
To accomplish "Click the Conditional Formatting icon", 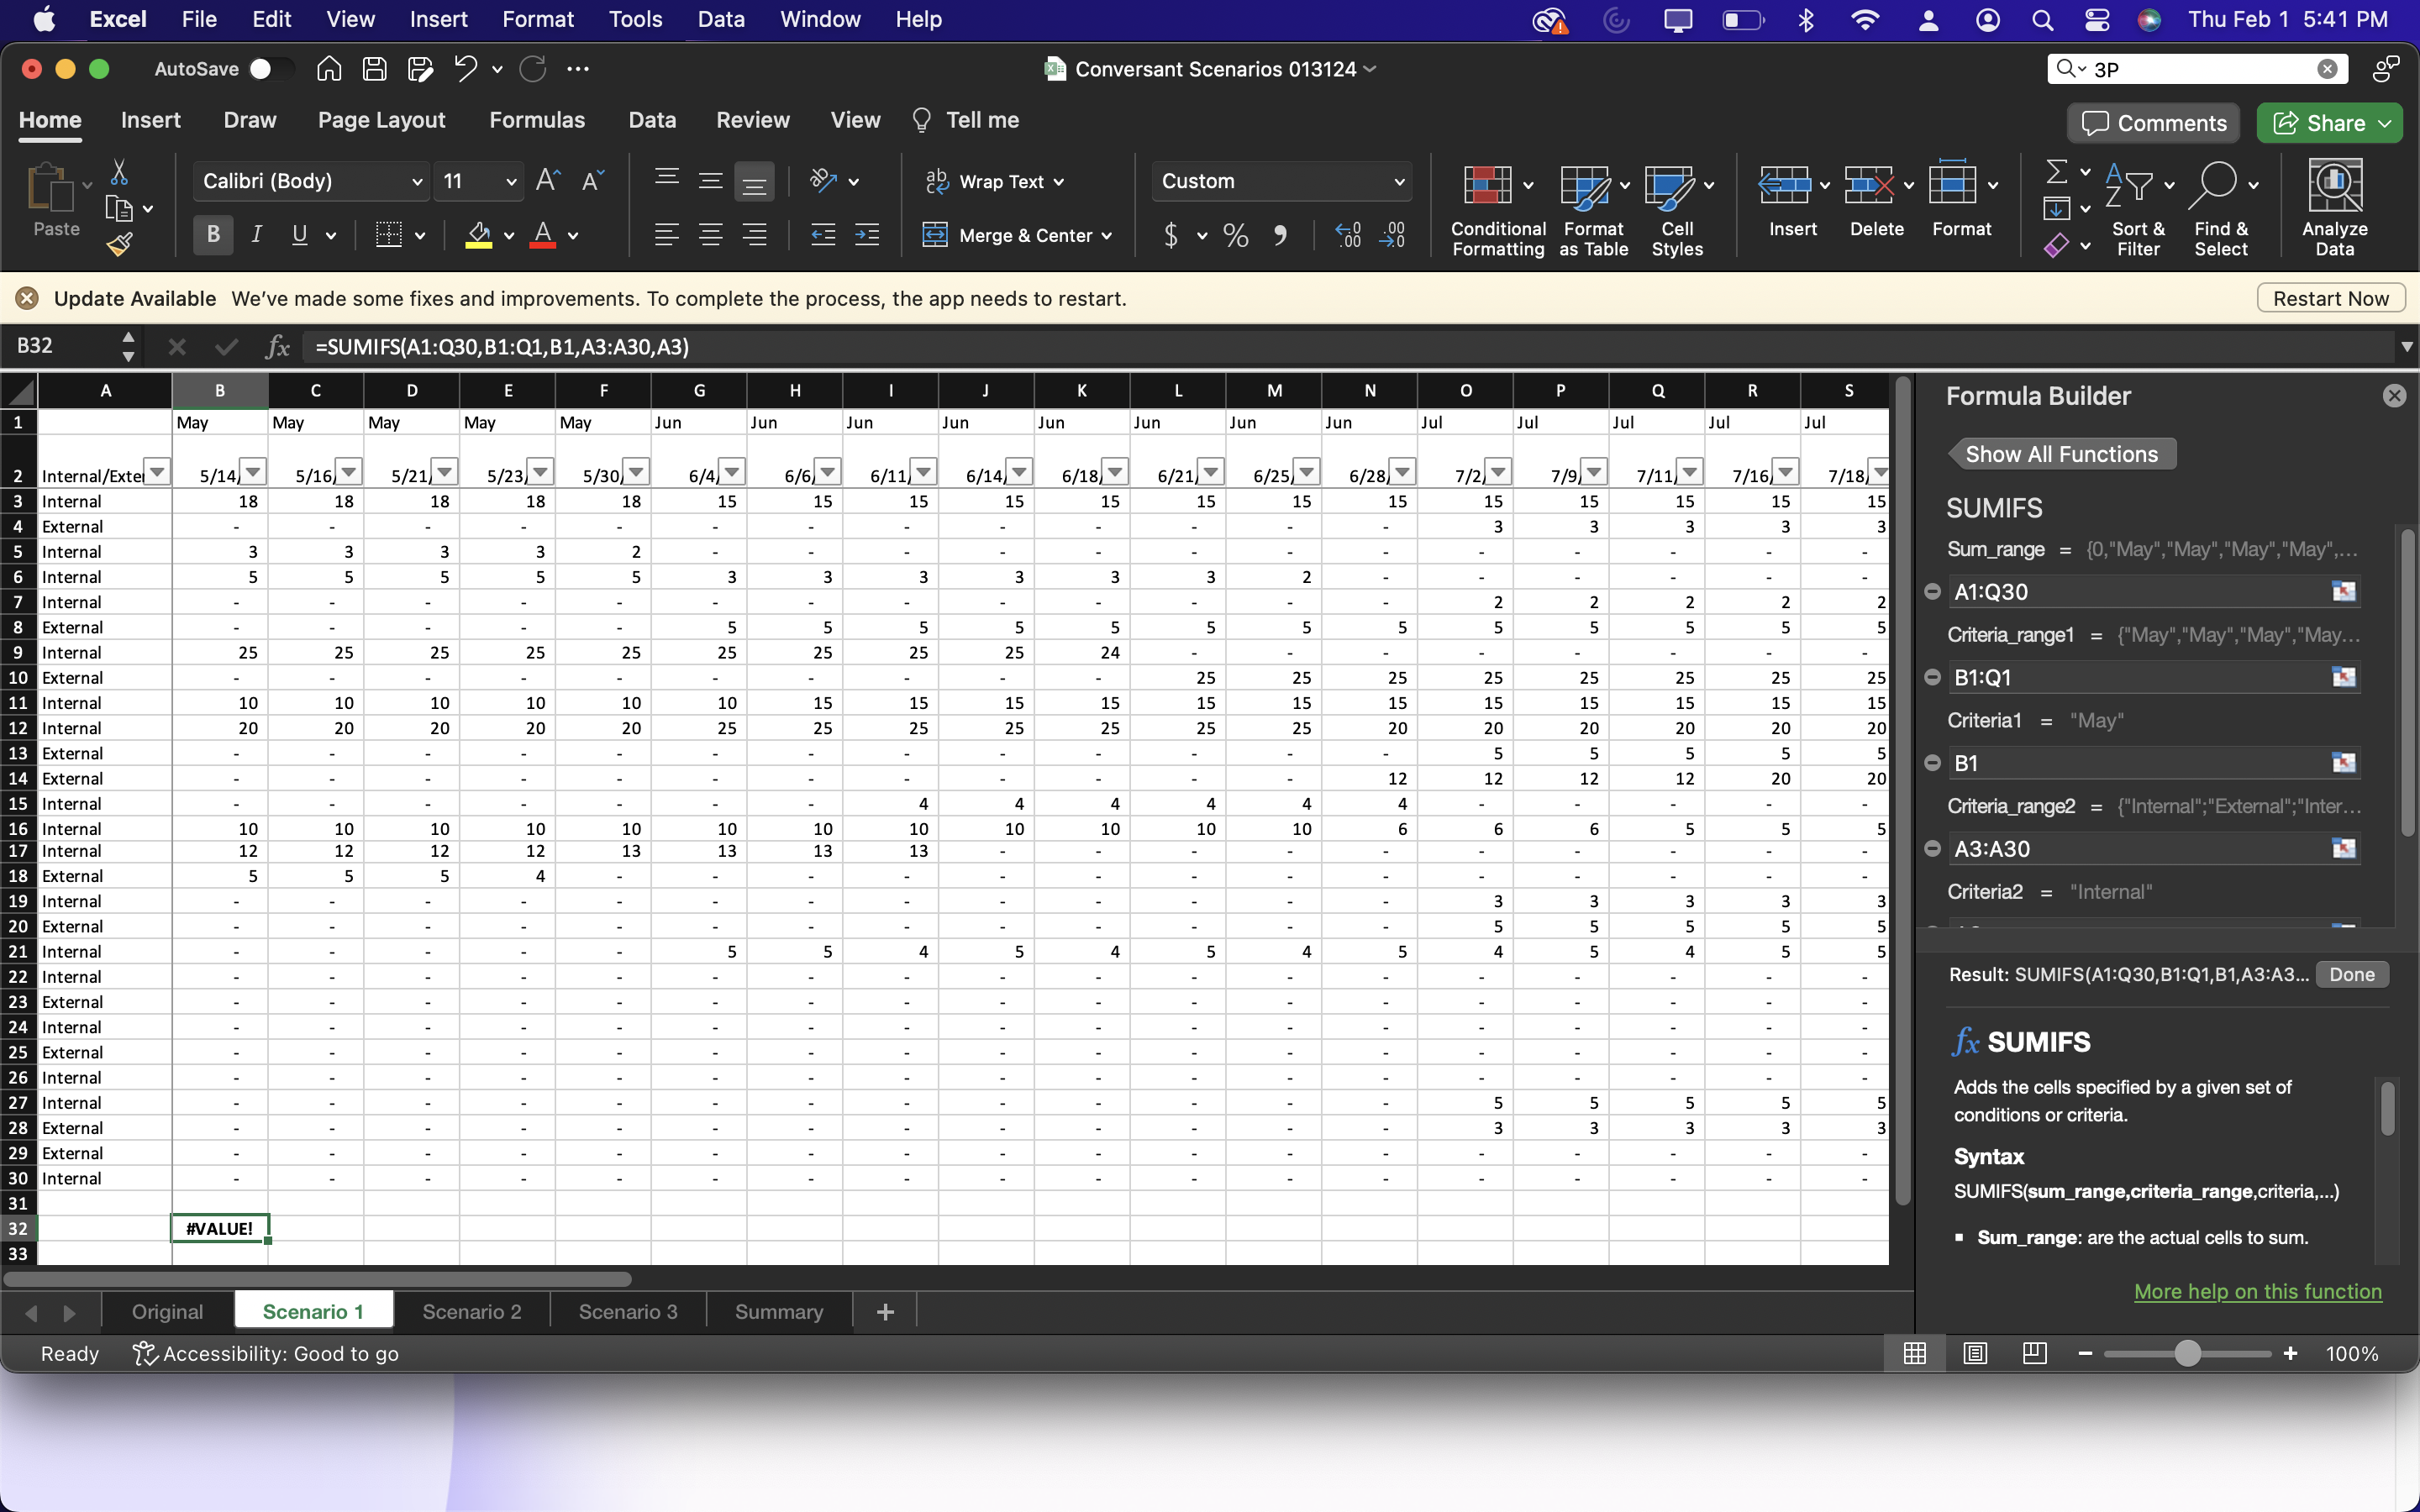I will point(1487,187).
